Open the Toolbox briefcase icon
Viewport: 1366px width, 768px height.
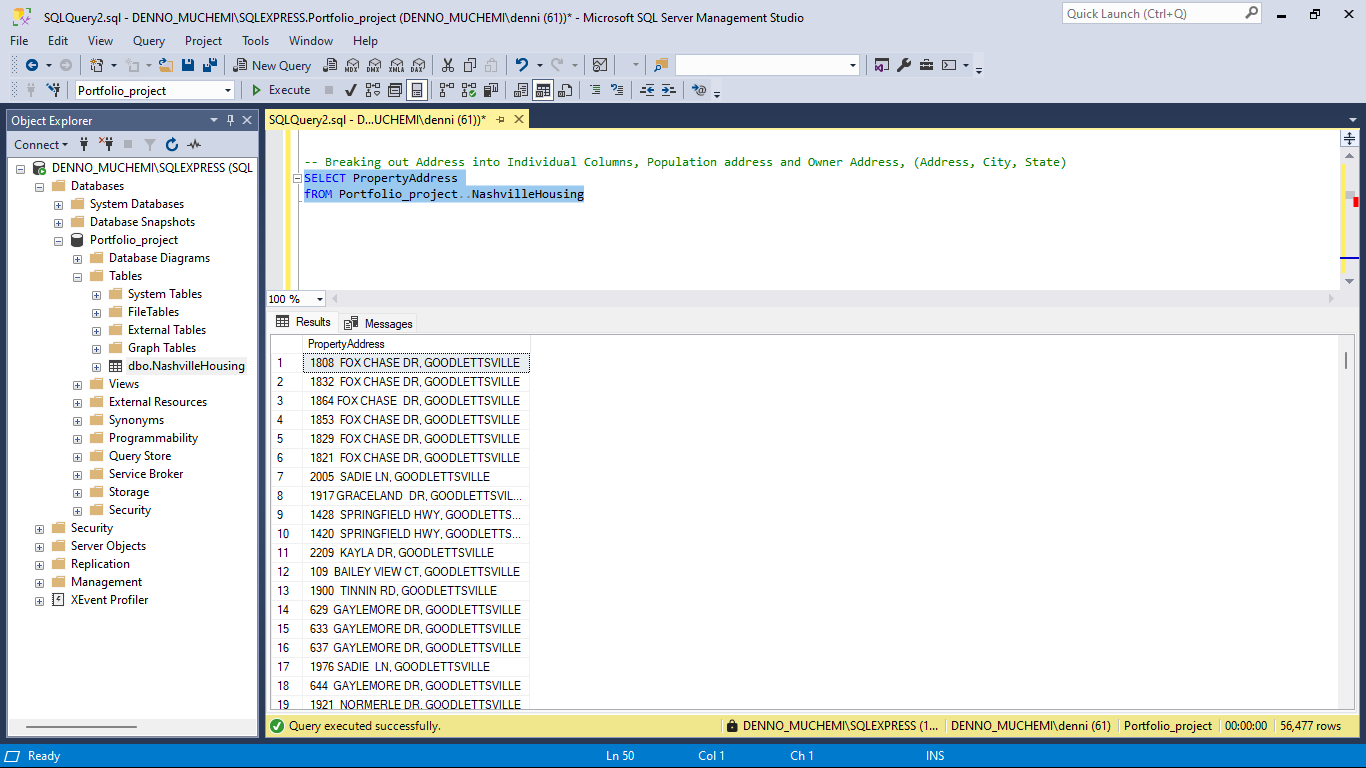tap(926, 65)
